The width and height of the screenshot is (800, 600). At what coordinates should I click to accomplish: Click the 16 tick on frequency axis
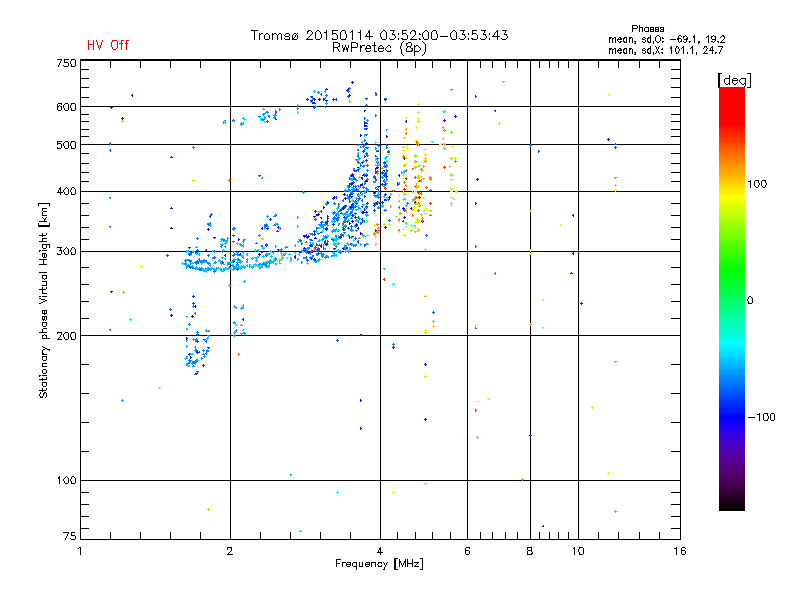click(x=679, y=551)
